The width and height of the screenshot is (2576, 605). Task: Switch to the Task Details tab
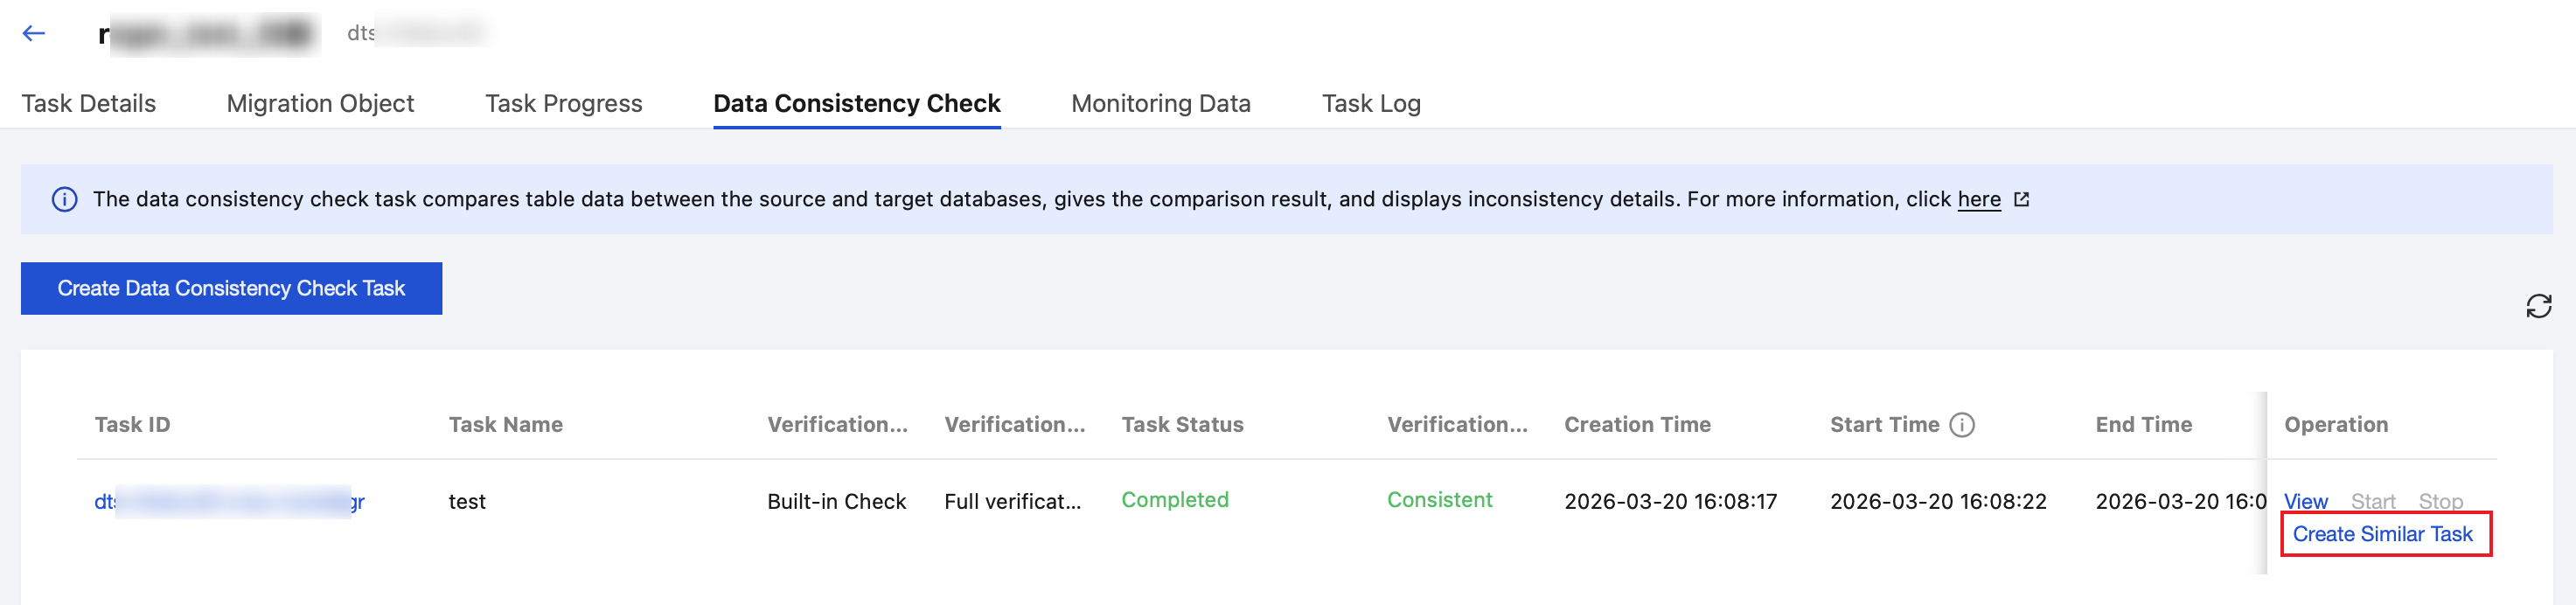coord(88,103)
